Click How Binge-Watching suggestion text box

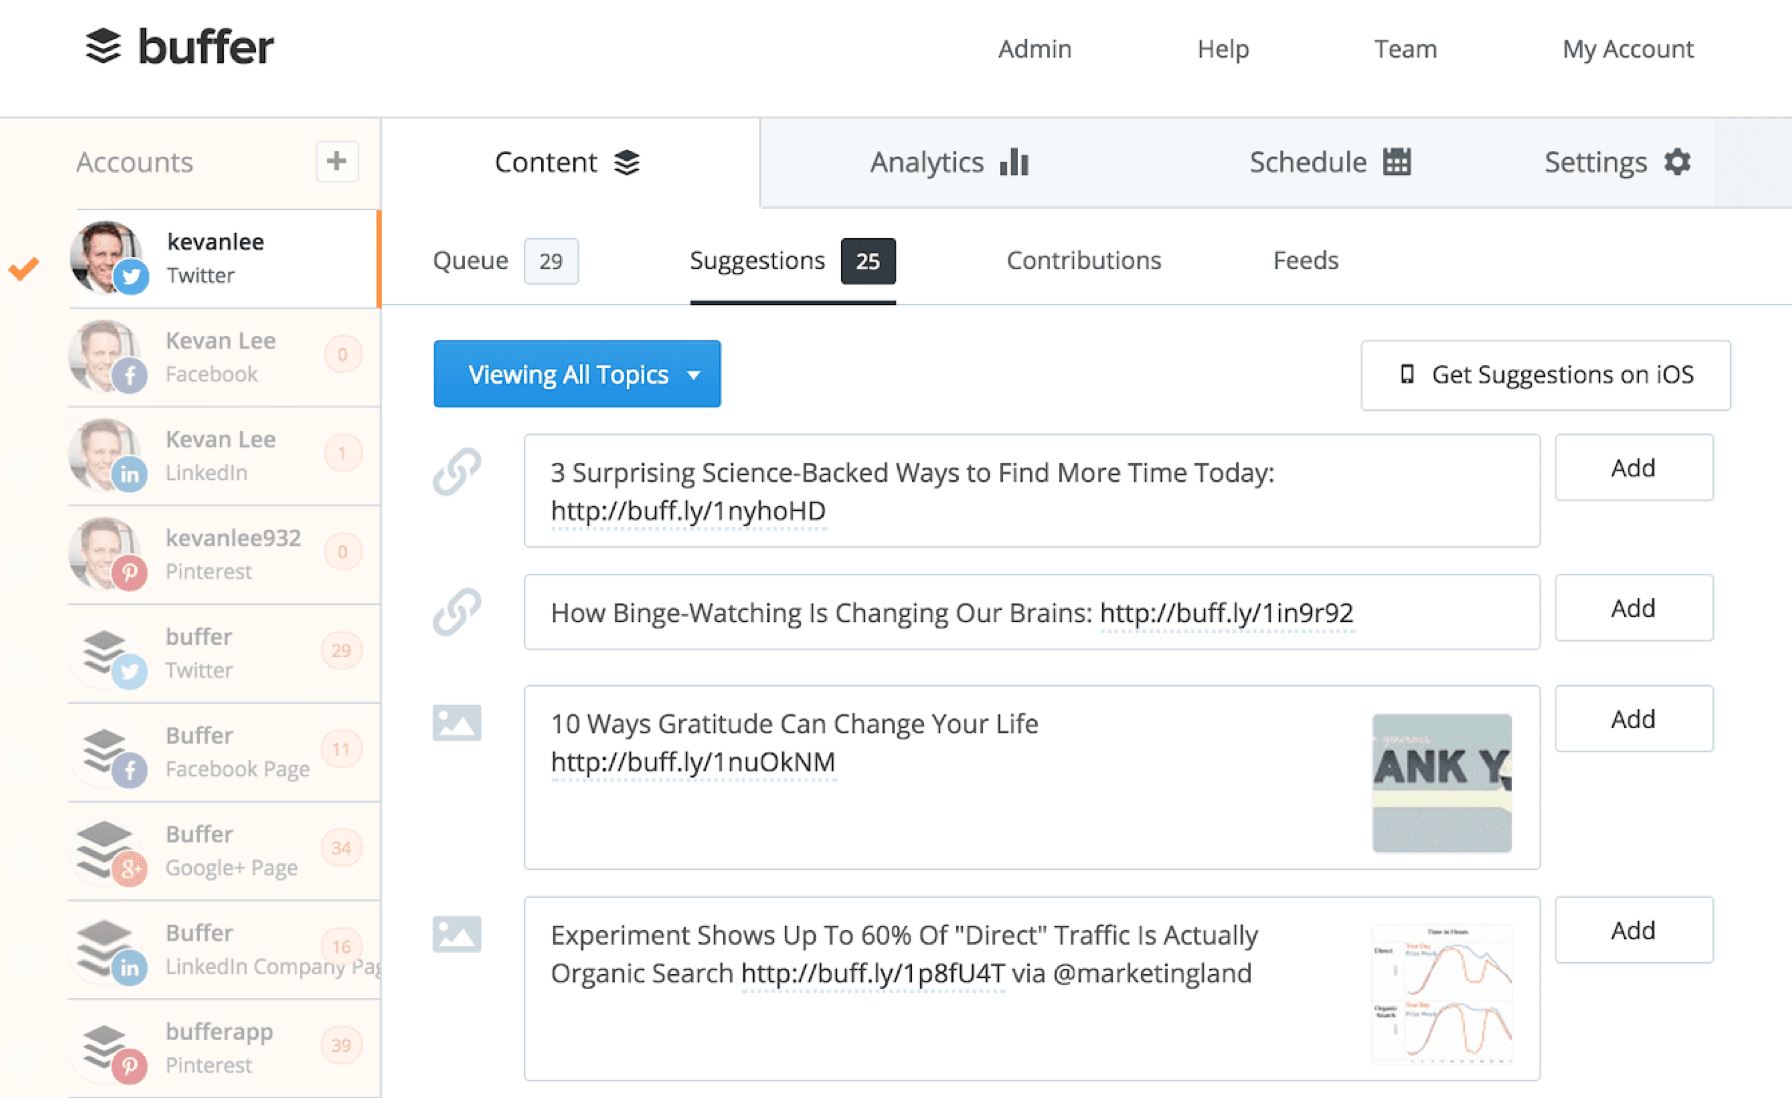(1031, 612)
